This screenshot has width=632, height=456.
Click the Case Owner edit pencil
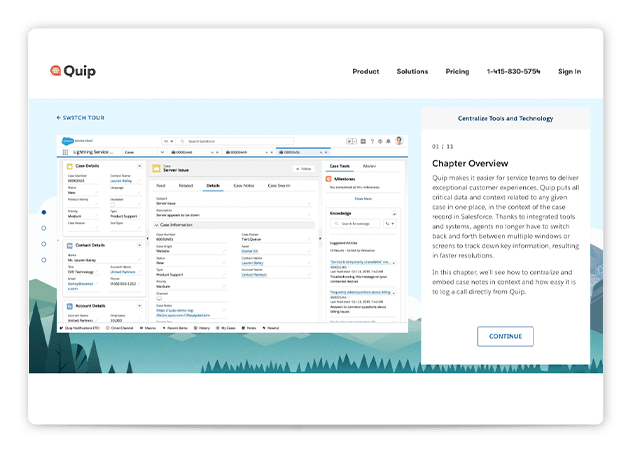(310, 239)
